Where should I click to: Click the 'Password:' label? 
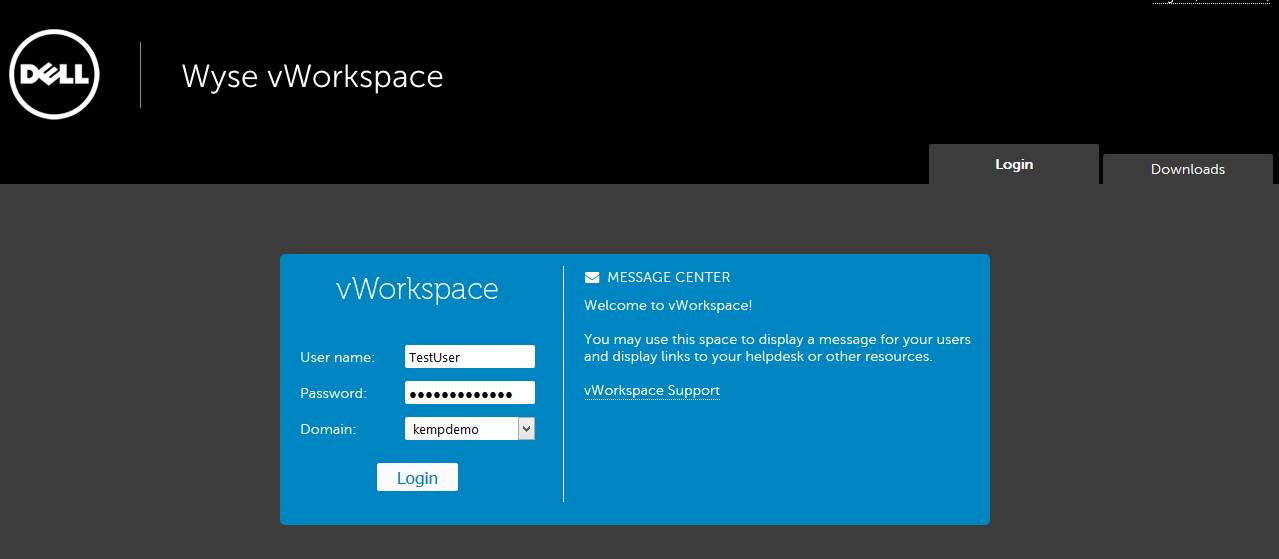pyautogui.click(x=333, y=393)
